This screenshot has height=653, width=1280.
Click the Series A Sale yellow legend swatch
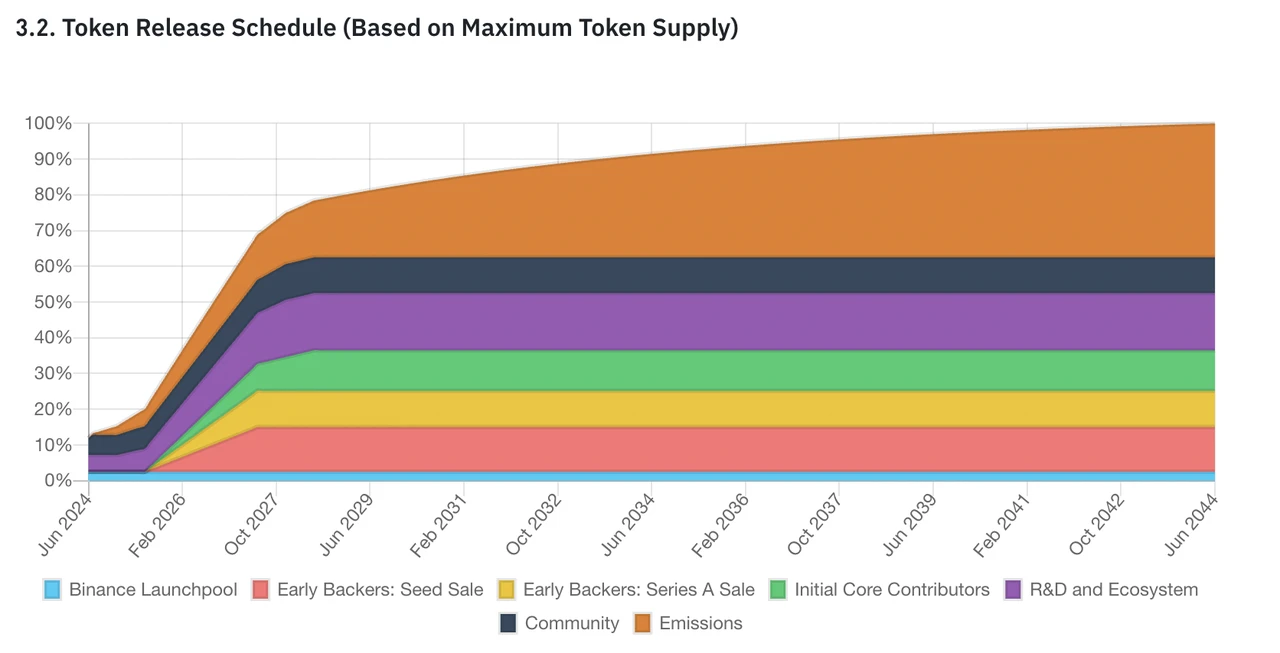[x=507, y=590]
